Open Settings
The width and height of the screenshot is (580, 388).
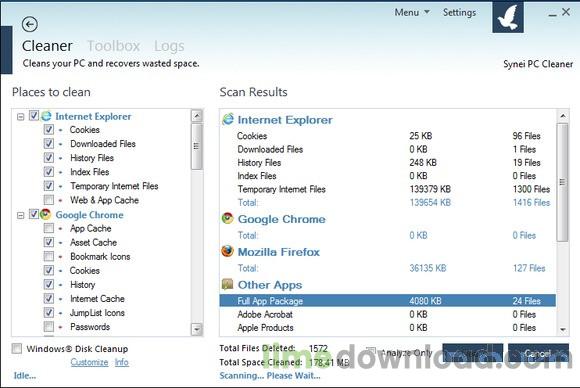pyautogui.click(x=459, y=13)
